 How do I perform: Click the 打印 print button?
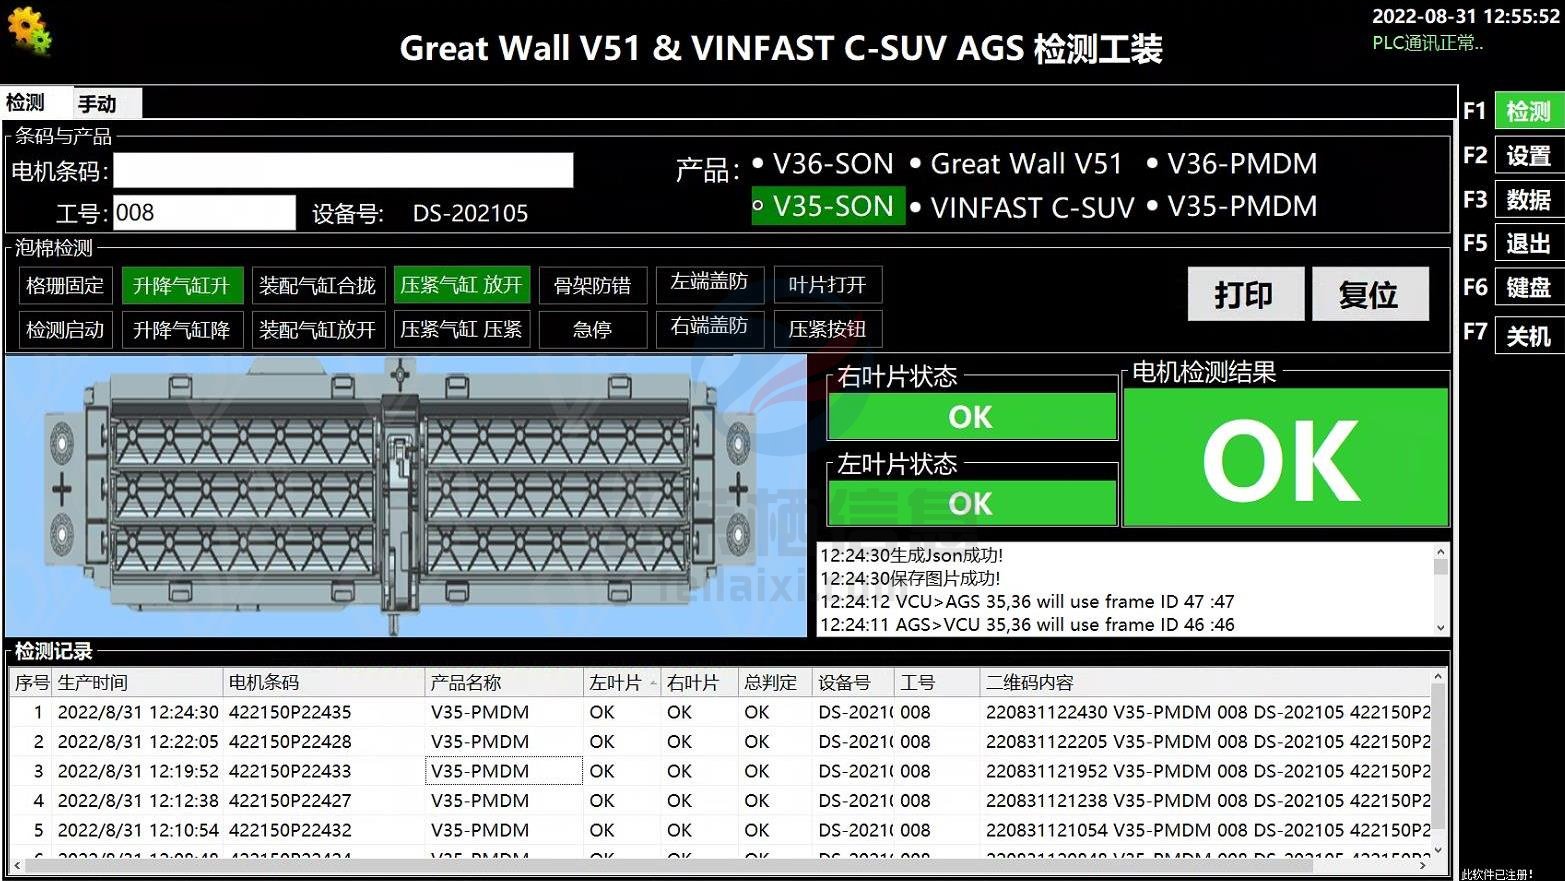point(1245,294)
